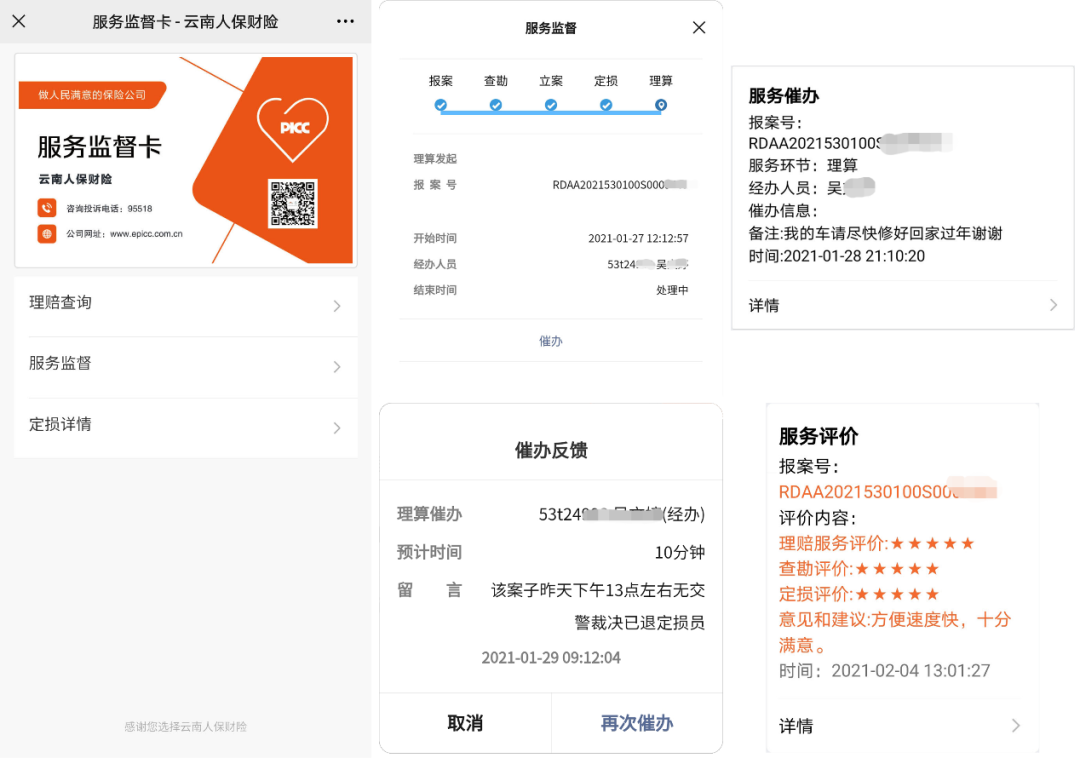Click 取消 in 催办反馈 dialog
1080x758 pixels.
point(466,723)
